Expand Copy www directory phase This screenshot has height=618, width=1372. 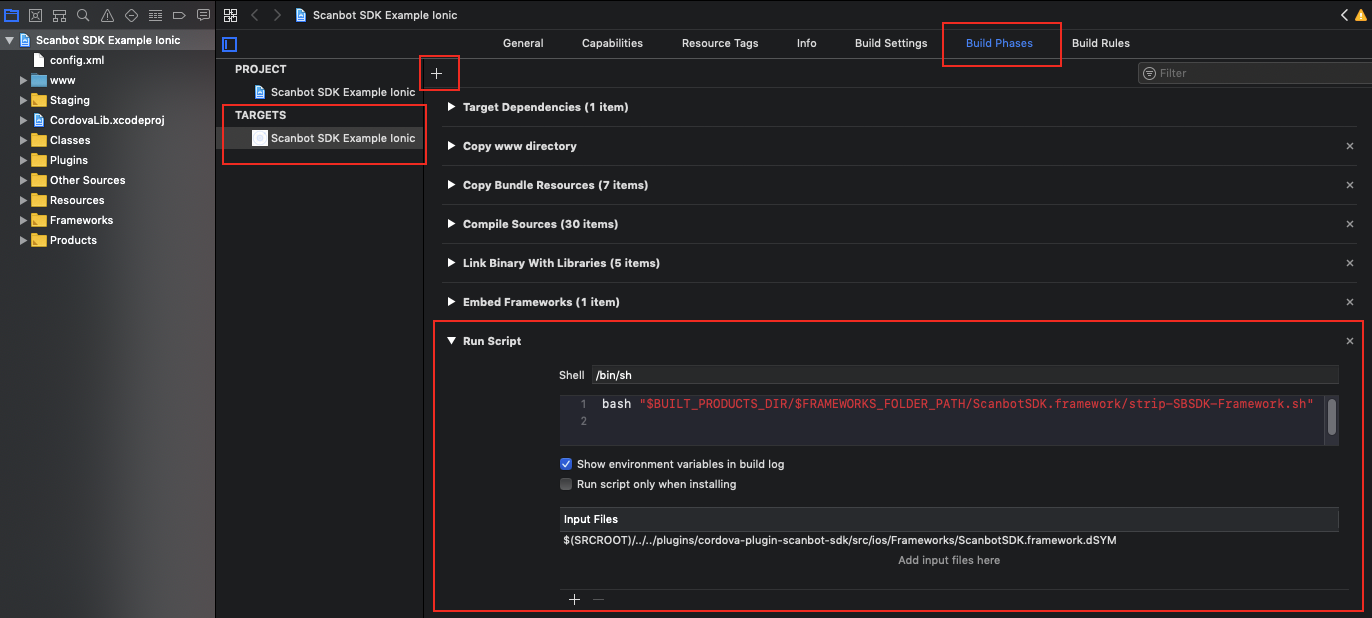452,146
